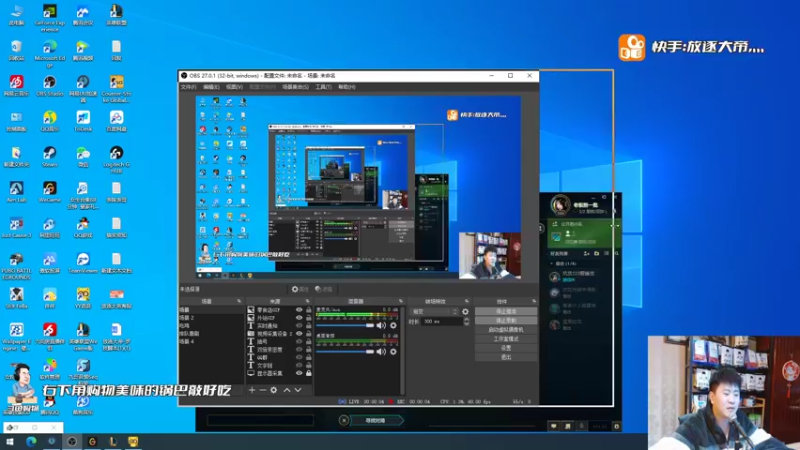
Task: Adjust microphone/Aux volume slider
Action: point(345,326)
